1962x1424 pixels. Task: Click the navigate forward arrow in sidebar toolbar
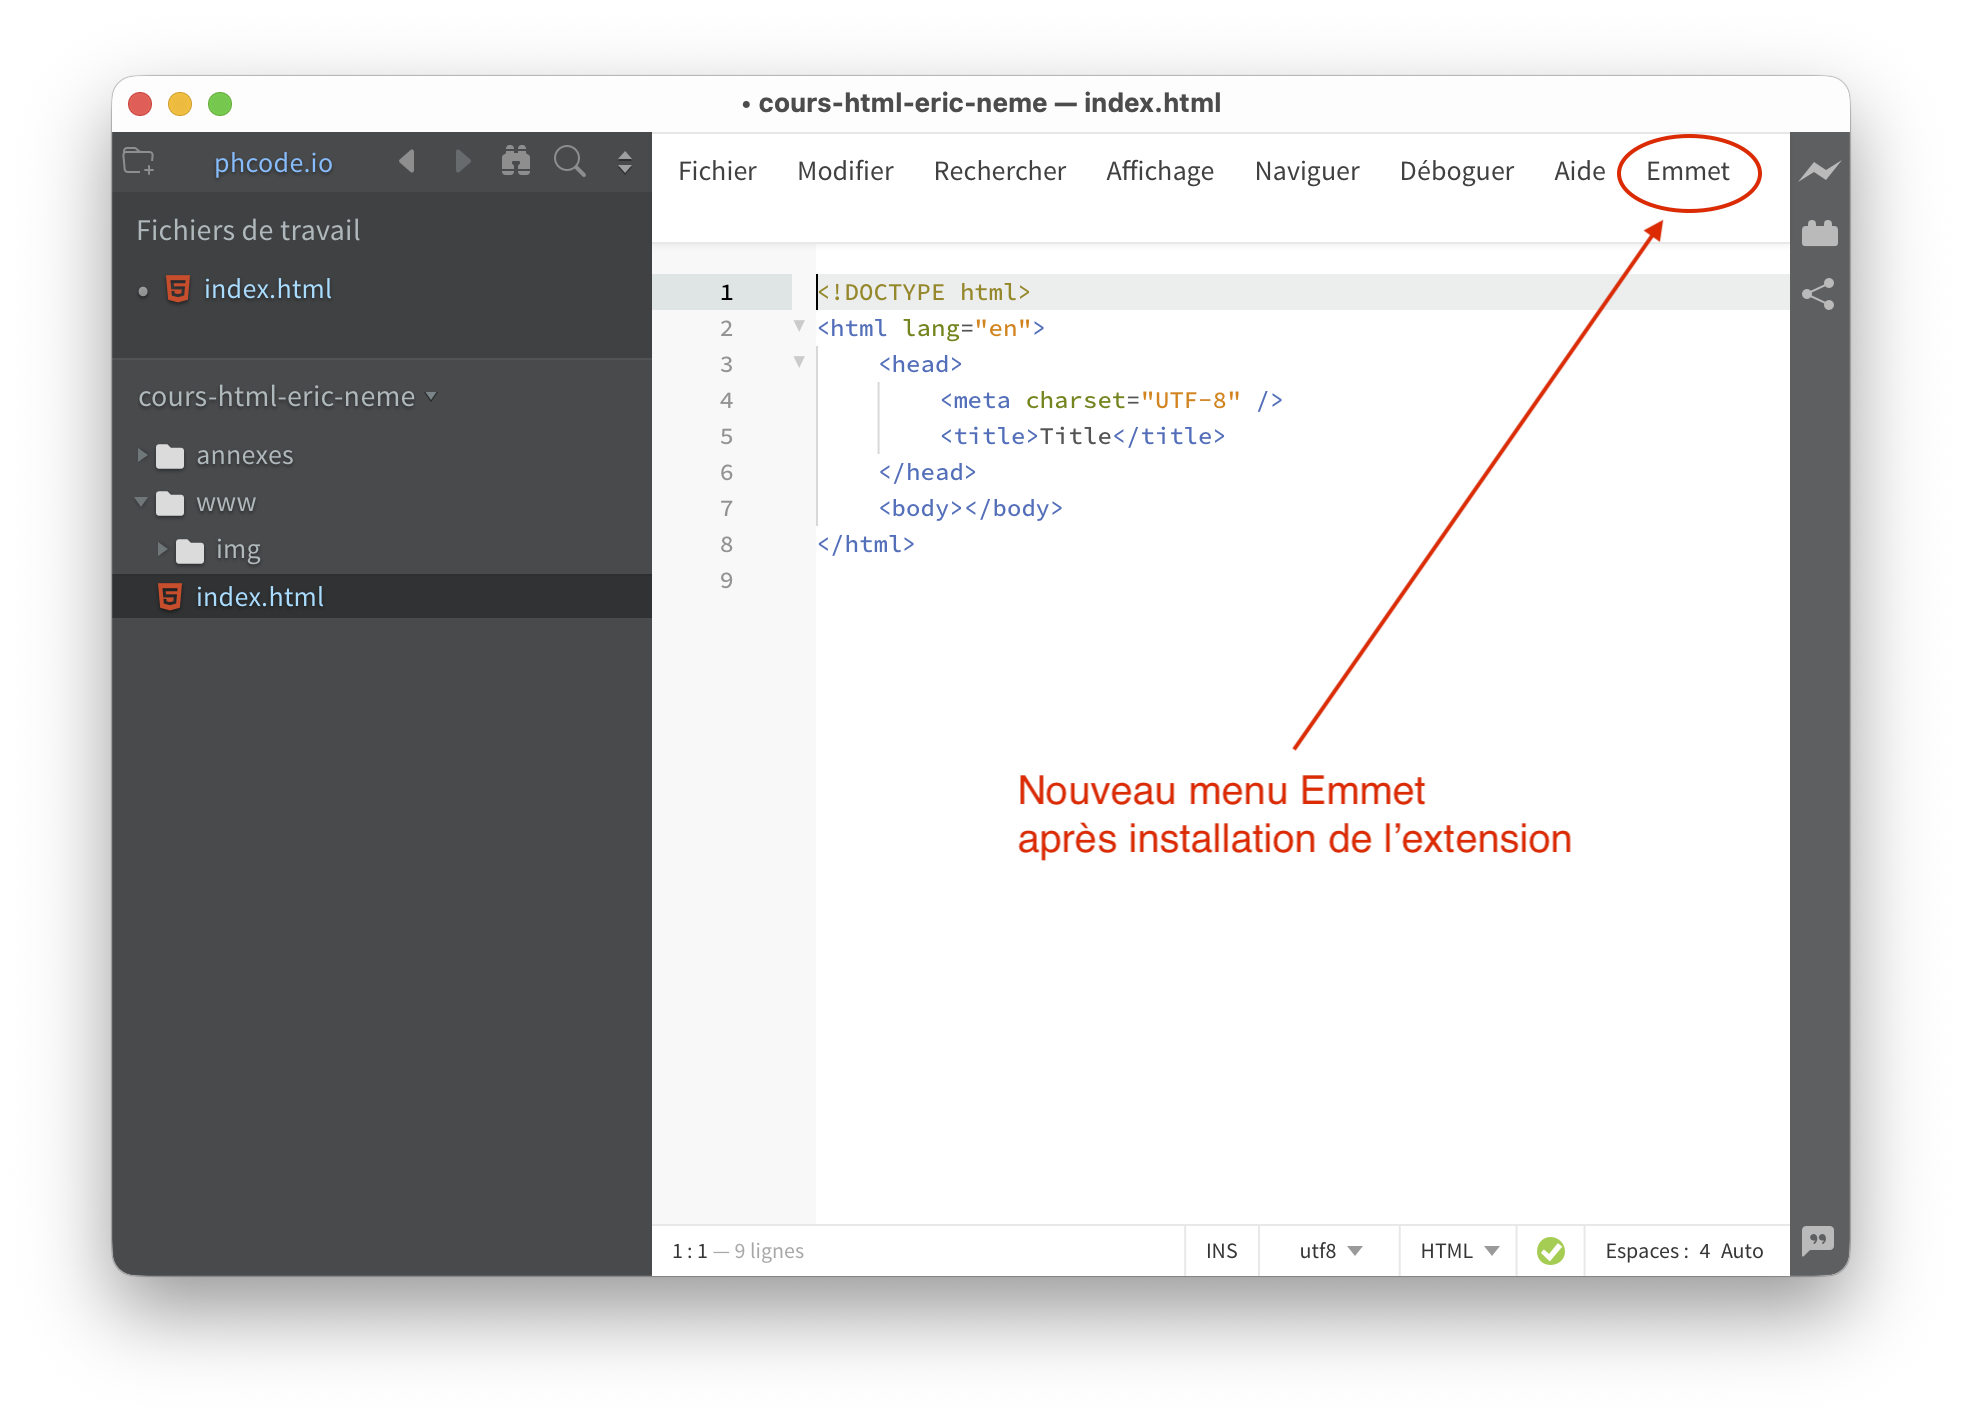point(462,161)
